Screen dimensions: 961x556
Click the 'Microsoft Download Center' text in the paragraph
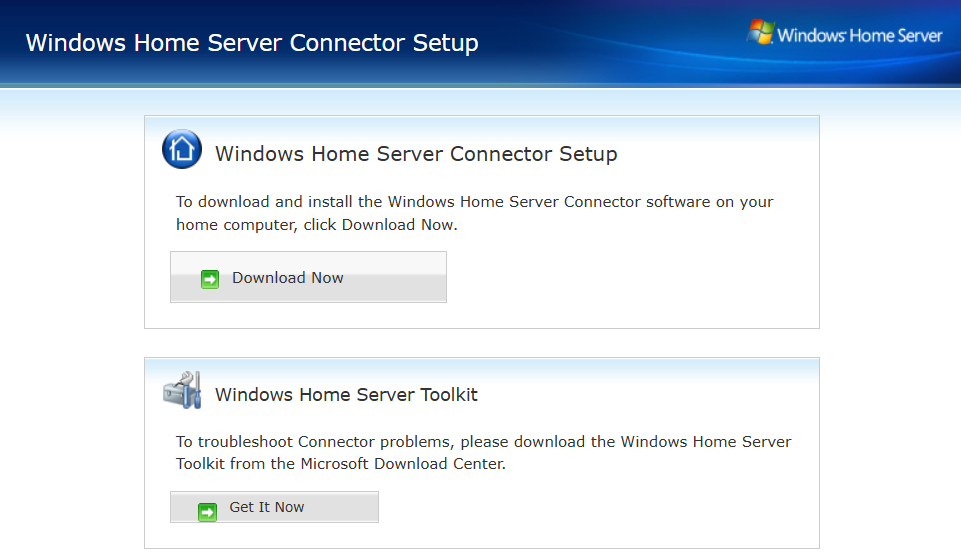[419, 464]
